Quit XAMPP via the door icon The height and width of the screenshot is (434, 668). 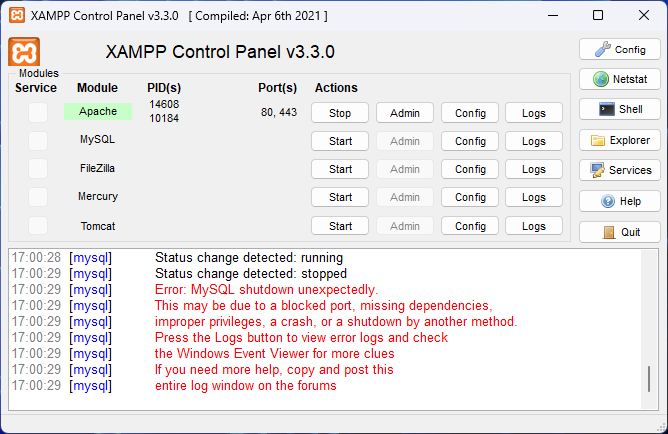(619, 232)
